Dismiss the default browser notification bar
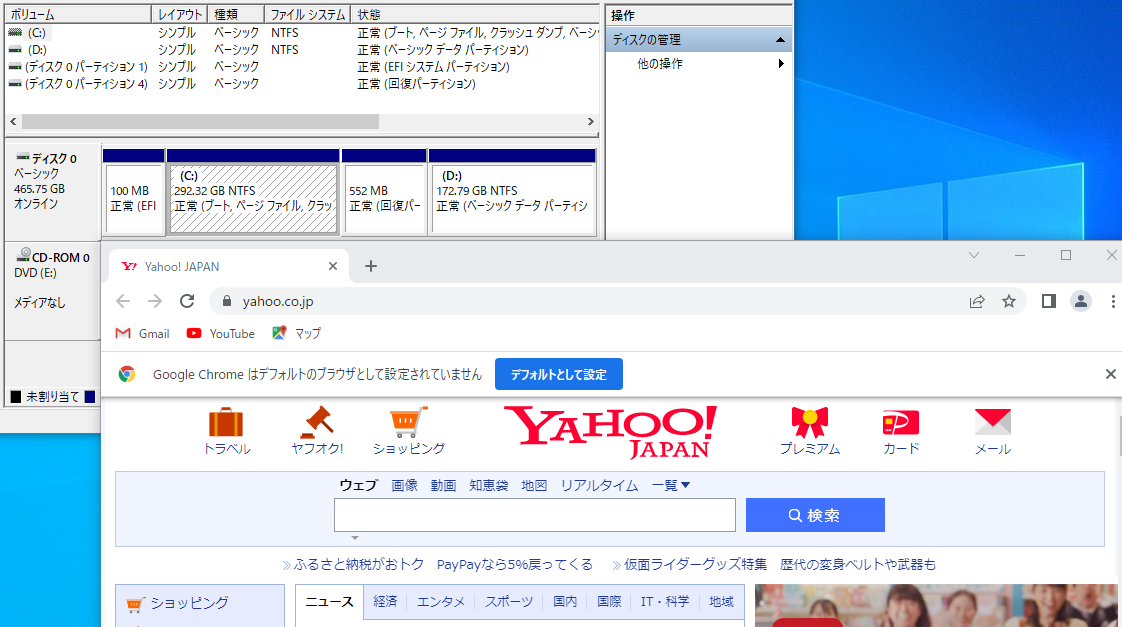1122x627 pixels. click(1111, 374)
